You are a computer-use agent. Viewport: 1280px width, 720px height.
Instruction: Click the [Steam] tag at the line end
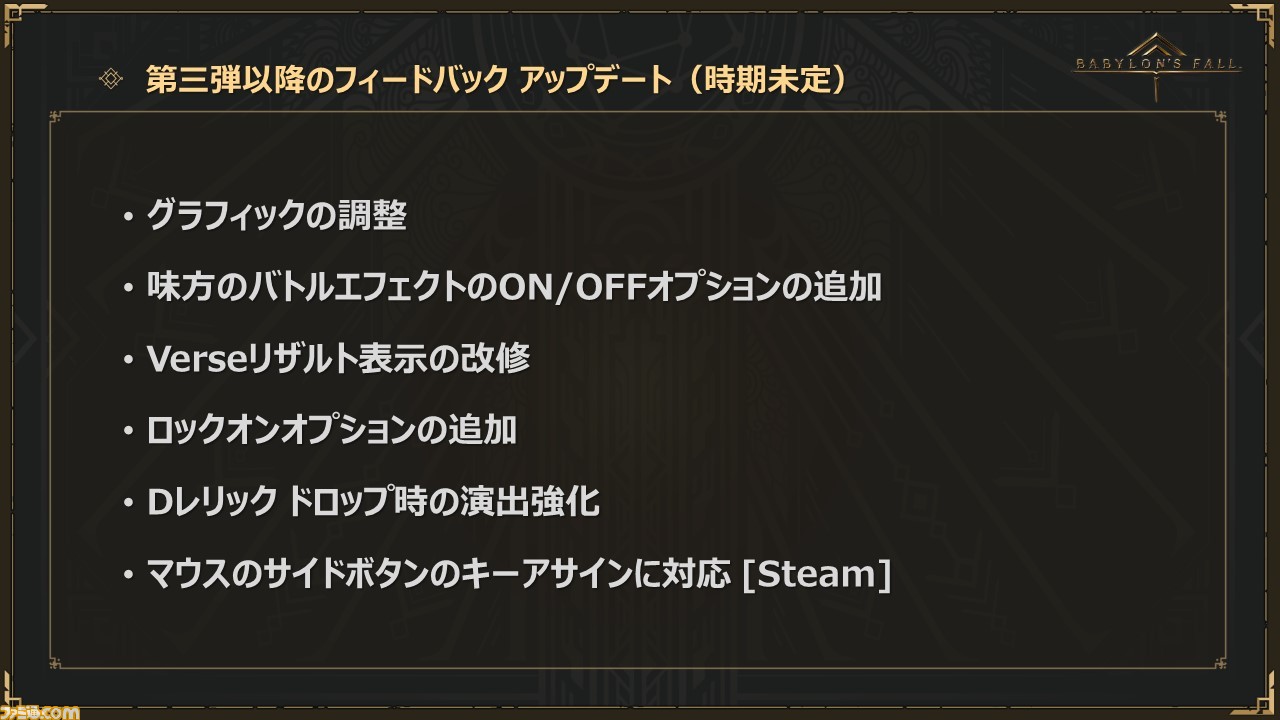pos(815,575)
